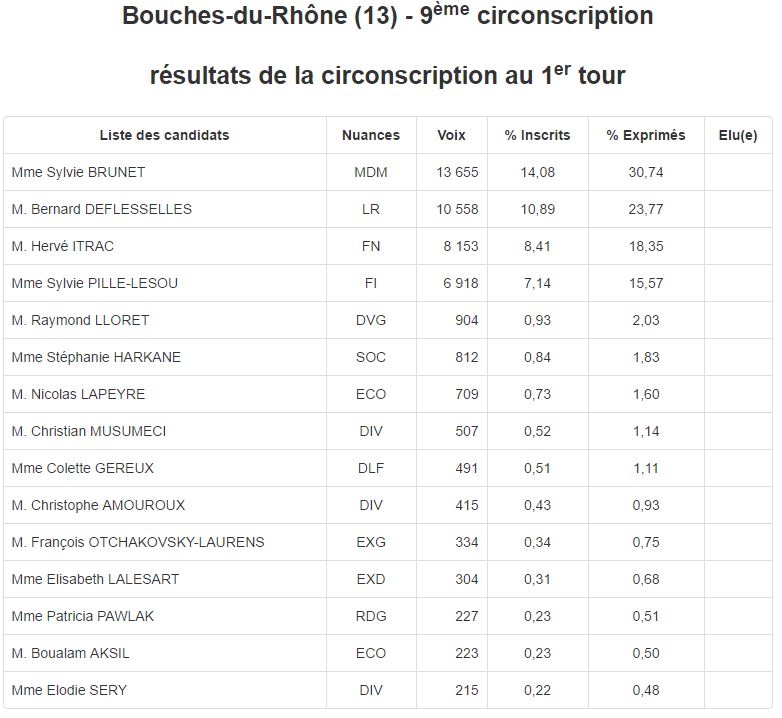Select candidate Mme Elodie SERY
Viewport: 782px width, 718px height.
point(69,690)
